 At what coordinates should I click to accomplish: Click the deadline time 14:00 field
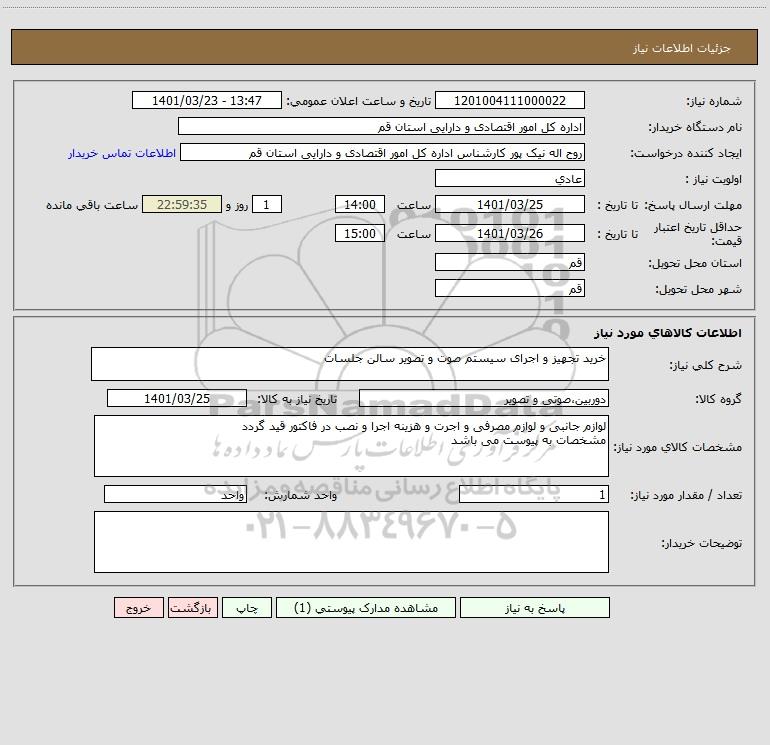pos(359,204)
